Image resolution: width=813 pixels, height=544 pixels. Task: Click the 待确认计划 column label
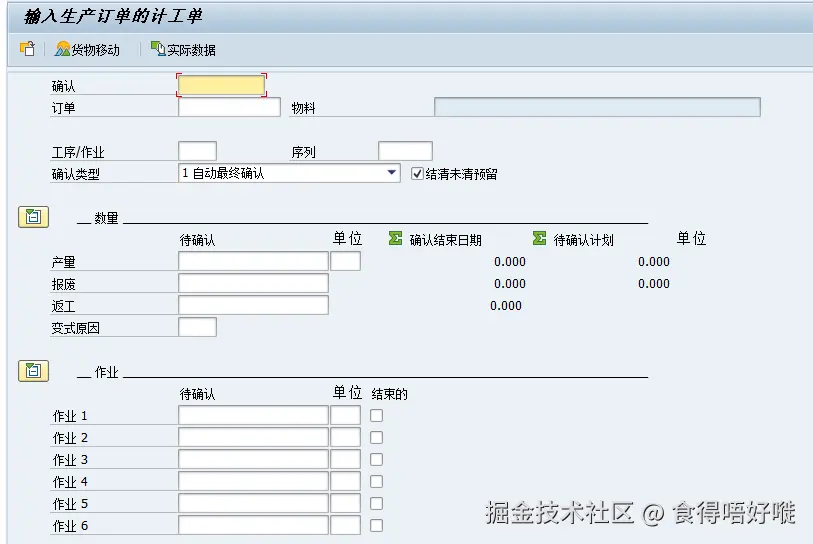[583, 240]
